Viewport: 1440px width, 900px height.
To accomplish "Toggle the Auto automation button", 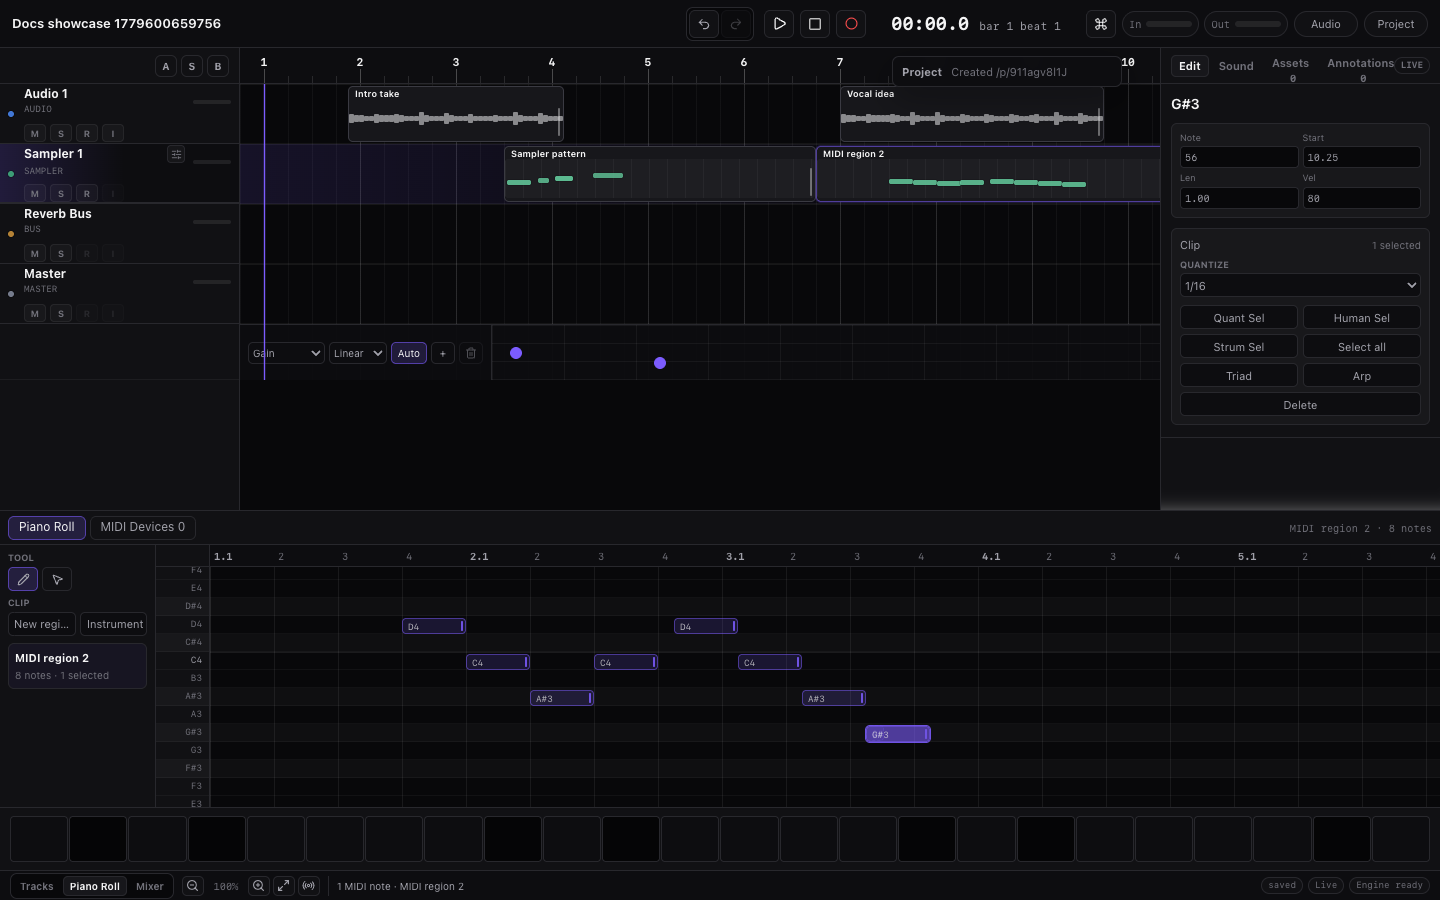I will coord(409,353).
